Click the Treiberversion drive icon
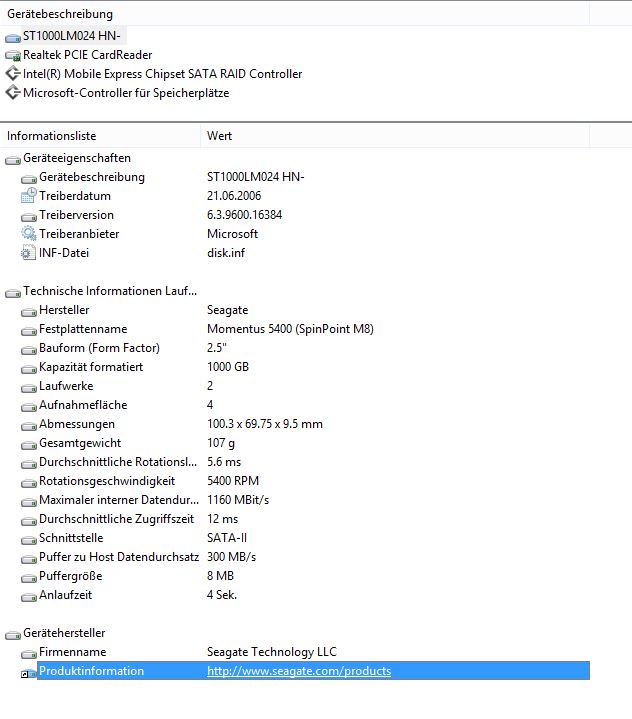Screen dimensions: 632x719 pyautogui.click(x=29, y=216)
